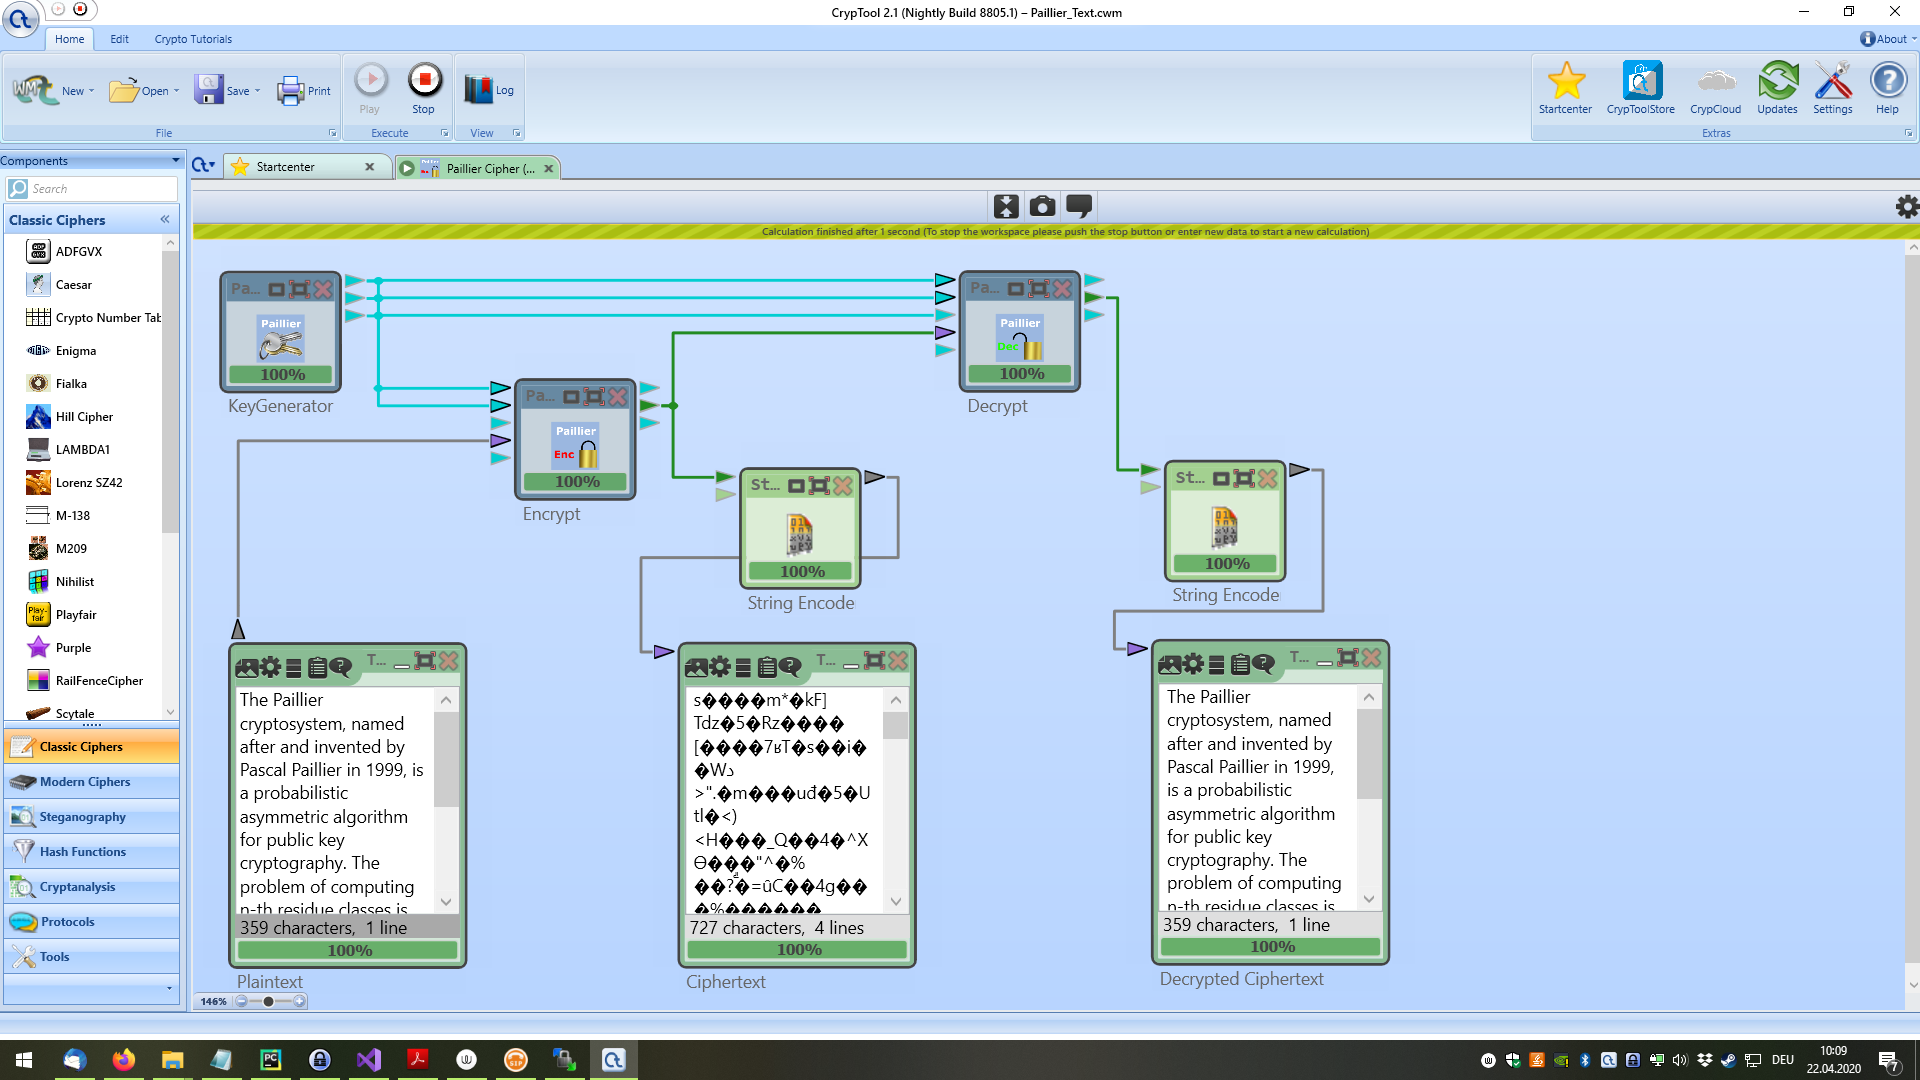Open the Crypto Tutorials tab

pyautogui.click(x=193, y=39)
